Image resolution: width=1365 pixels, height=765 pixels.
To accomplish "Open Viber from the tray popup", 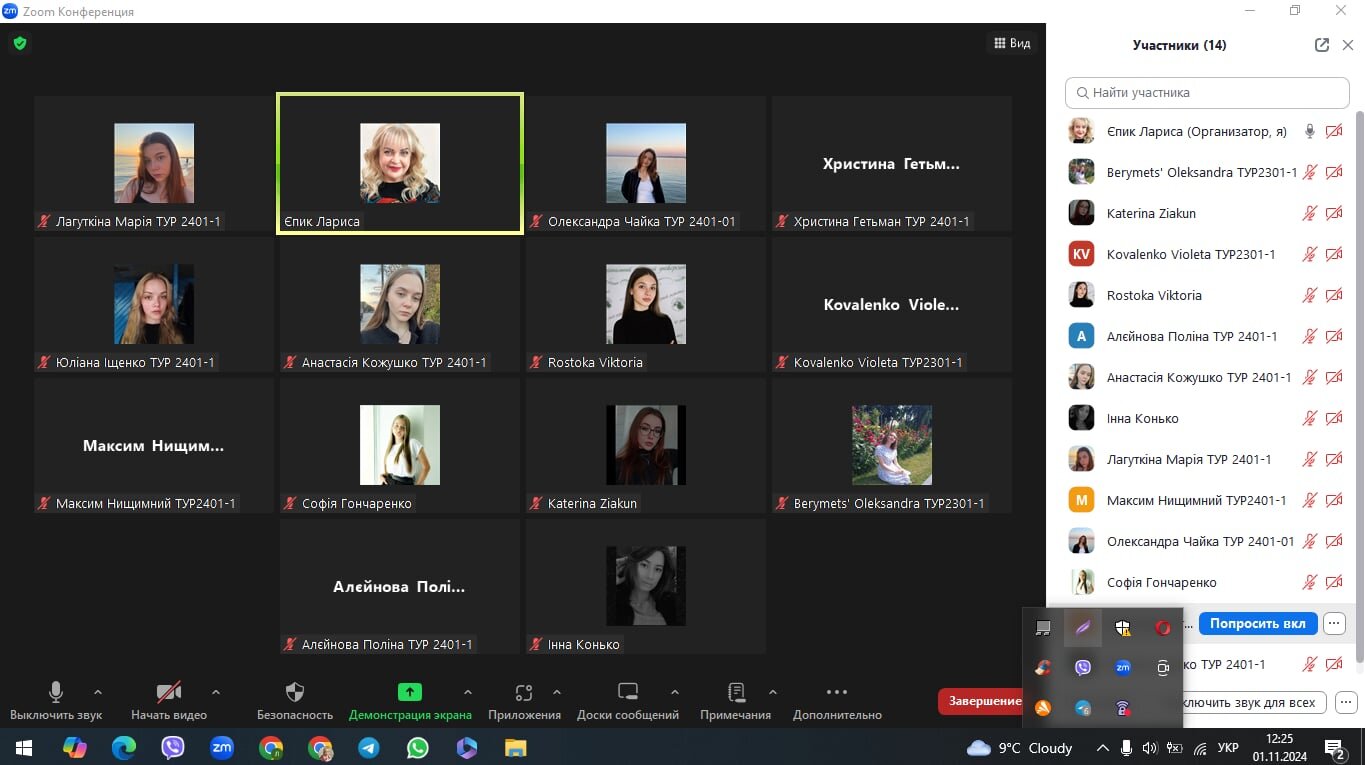I will tap(1082, 668).
